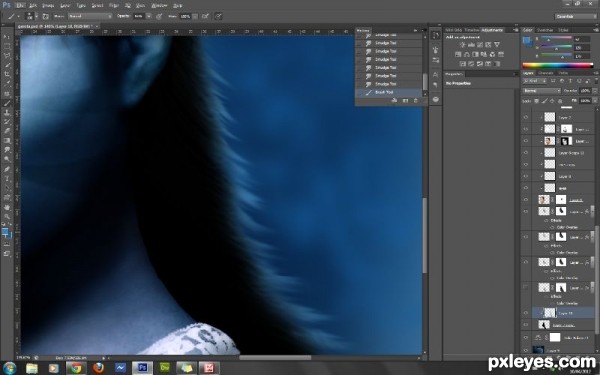Switch to the Channels tab
This screenshot has height=375, width=600.
(546, 73)
